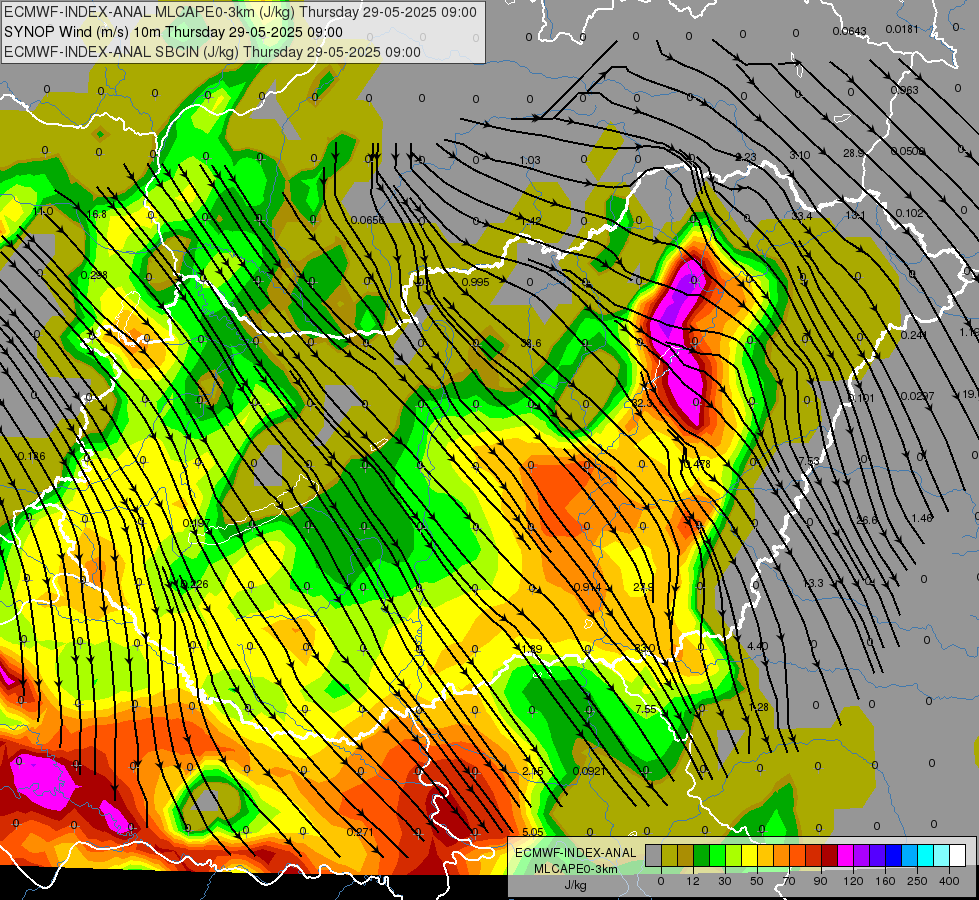
Task: Click the map value 32.3
Action: click(642, 403)
